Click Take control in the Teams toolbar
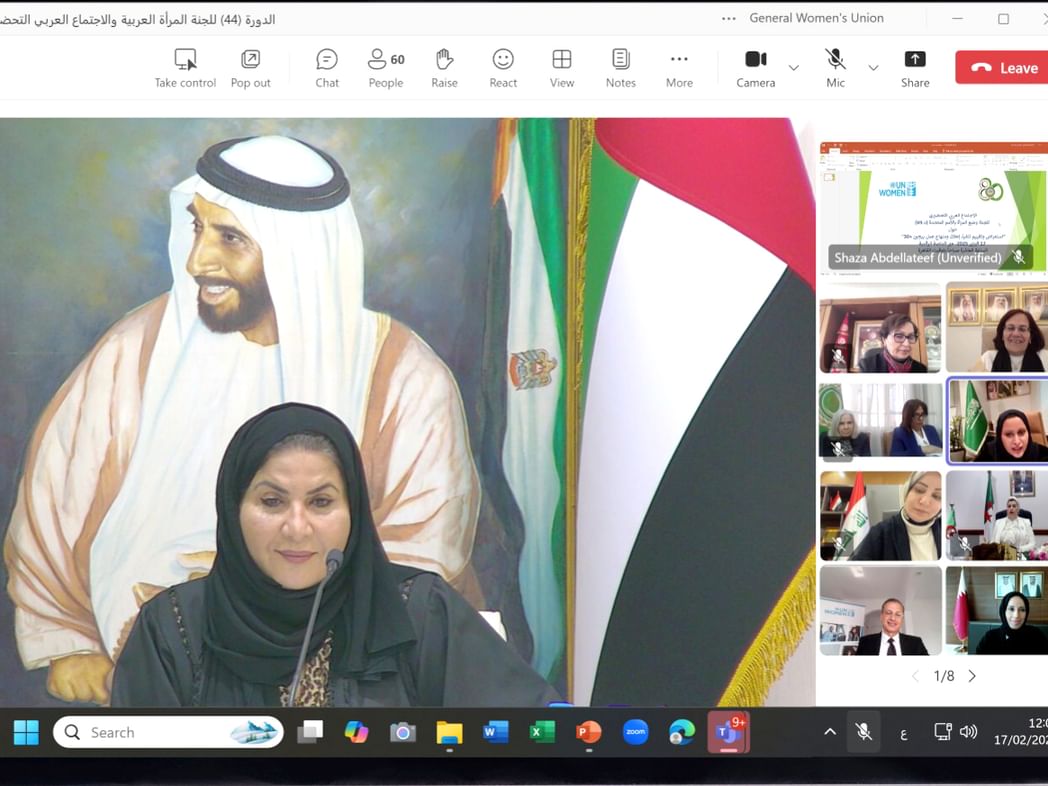The height and width of the screenshot is (786, 1048). coord(185,68)
